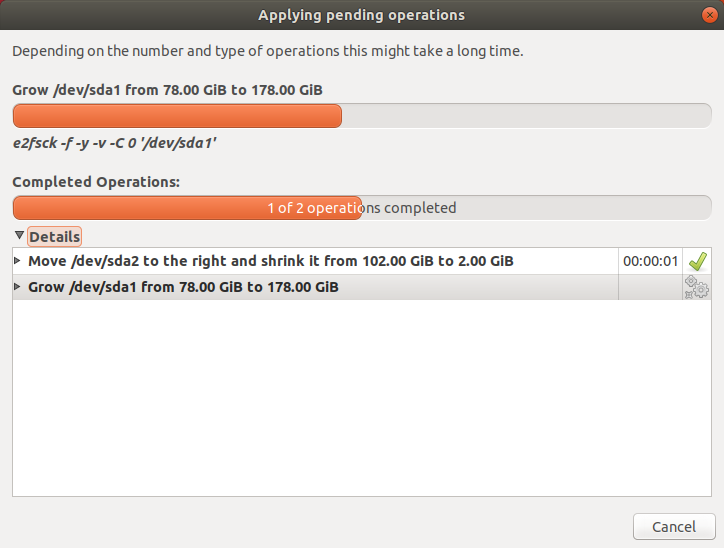Click the long time warning description text

267,50
